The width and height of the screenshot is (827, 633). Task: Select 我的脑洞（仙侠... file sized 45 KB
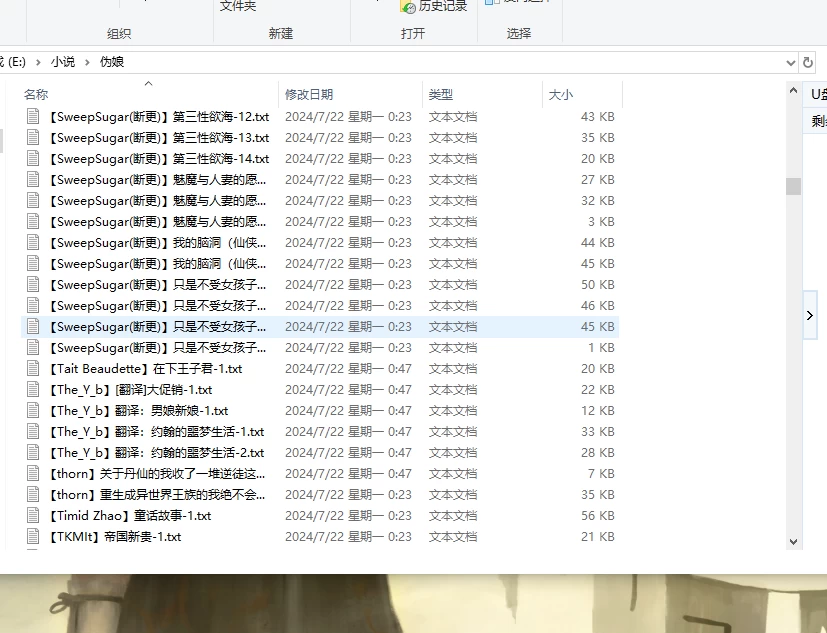pos(320,264)
